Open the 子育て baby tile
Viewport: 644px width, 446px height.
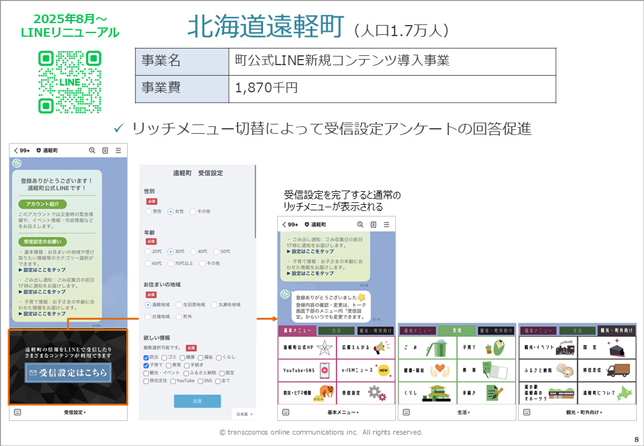pos(486,347)
